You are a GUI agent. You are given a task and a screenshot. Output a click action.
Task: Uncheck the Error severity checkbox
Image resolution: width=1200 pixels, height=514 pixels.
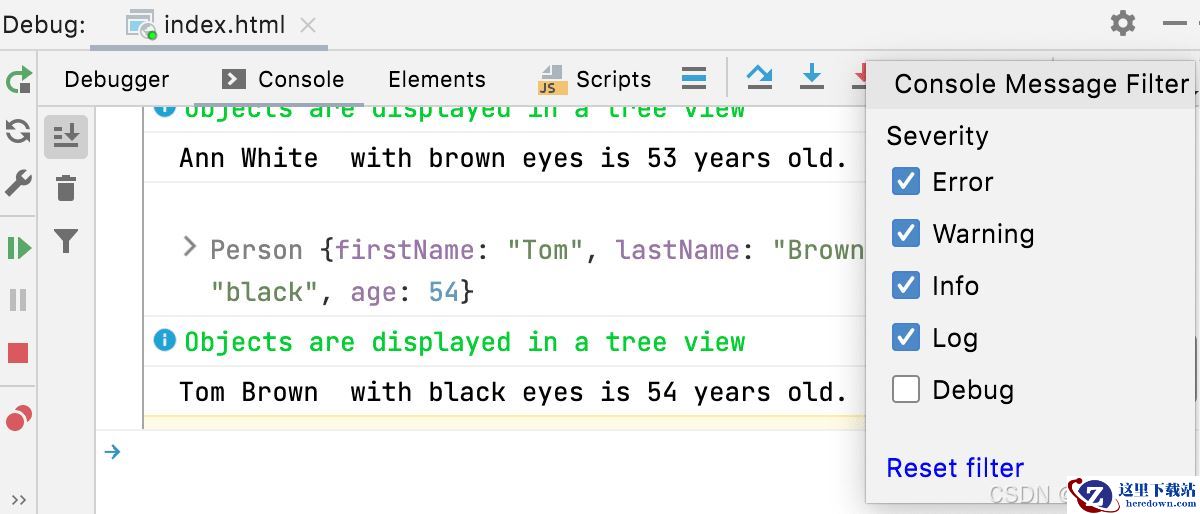905,181
